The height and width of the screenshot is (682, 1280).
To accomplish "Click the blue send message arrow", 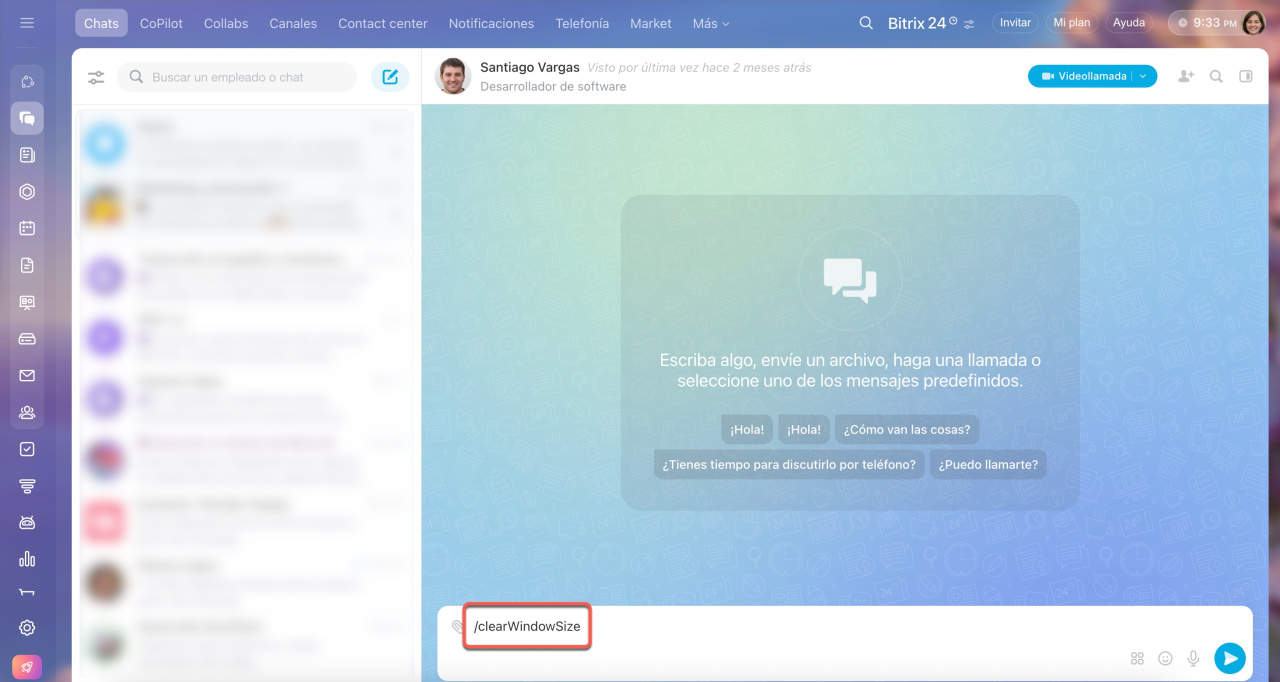I will click(x=1230, y=658).
